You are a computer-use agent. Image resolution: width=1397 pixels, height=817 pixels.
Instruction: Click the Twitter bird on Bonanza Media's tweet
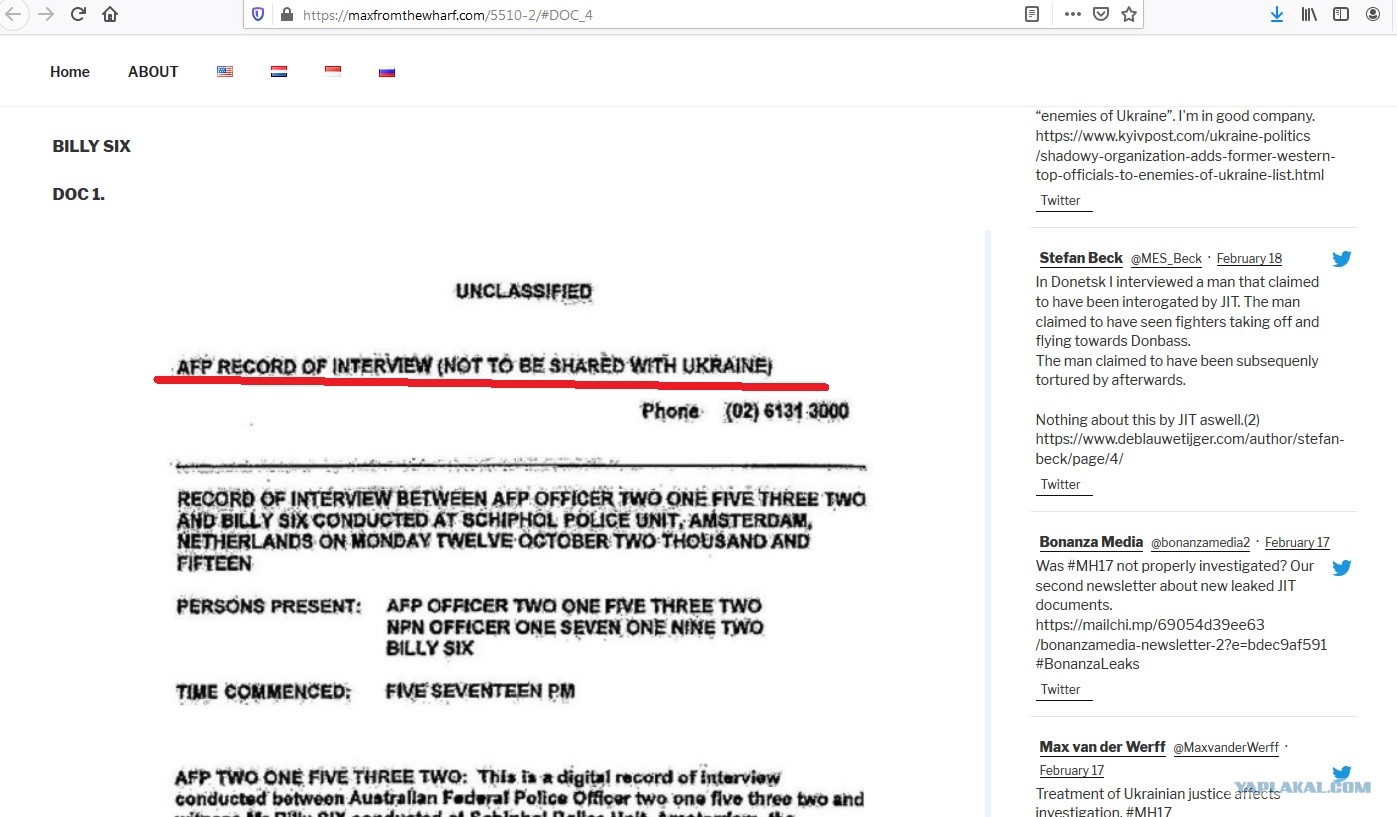pos(1342,567)
